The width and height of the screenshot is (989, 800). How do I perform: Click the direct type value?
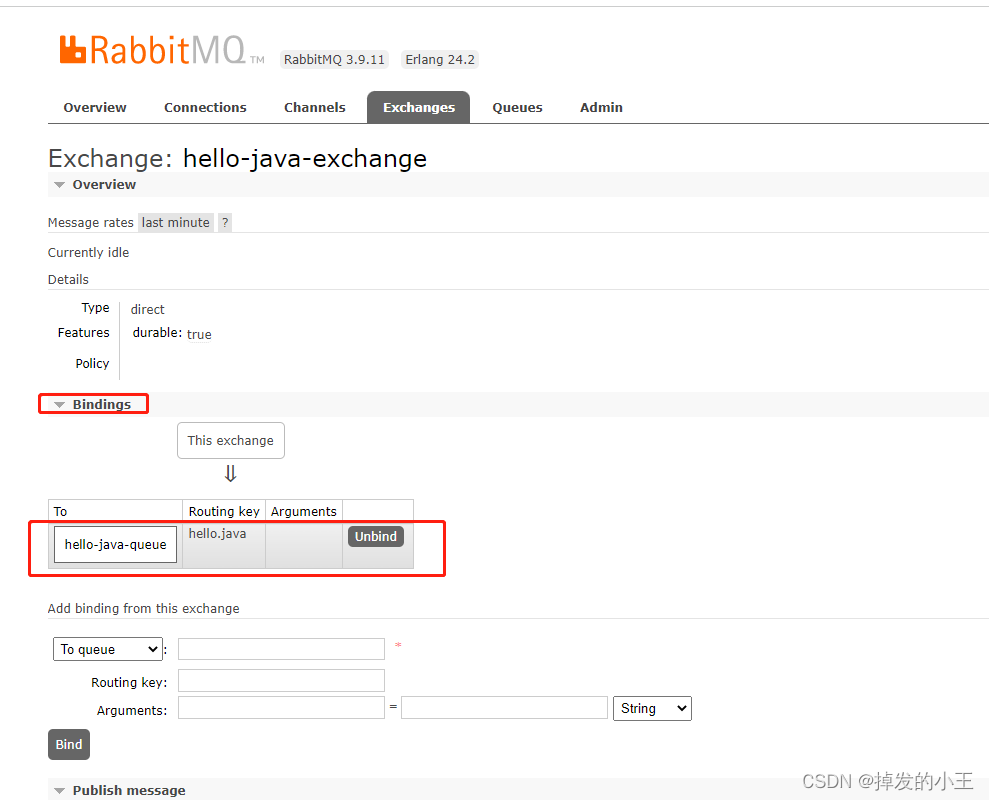[148, 309]
